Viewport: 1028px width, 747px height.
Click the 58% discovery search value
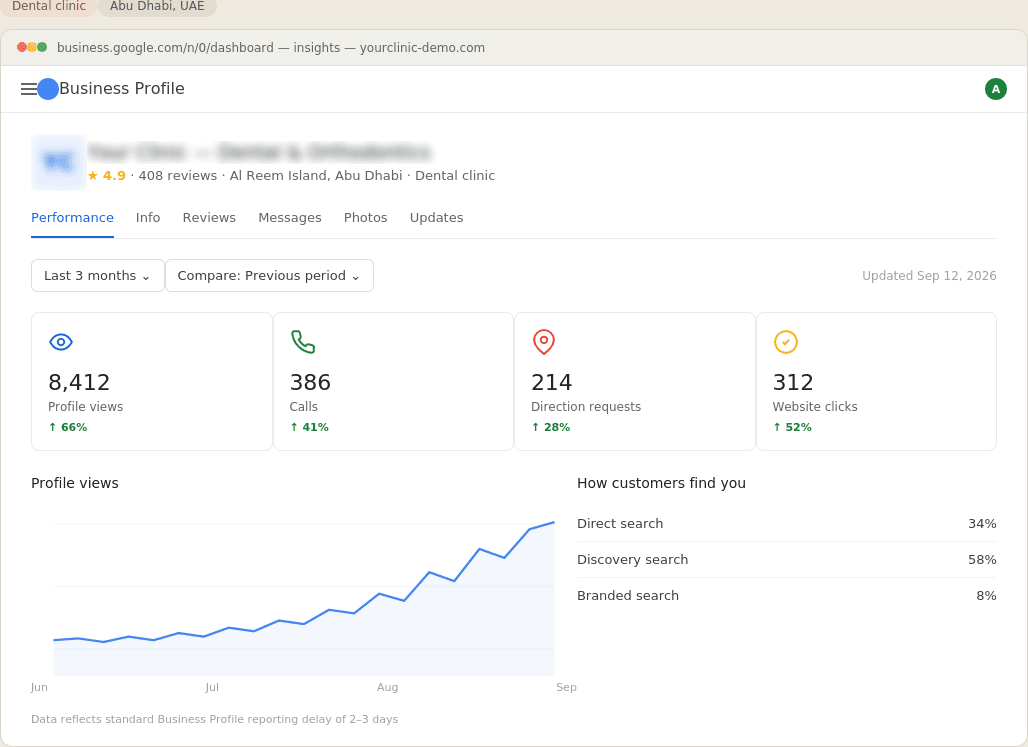(982, 559)
